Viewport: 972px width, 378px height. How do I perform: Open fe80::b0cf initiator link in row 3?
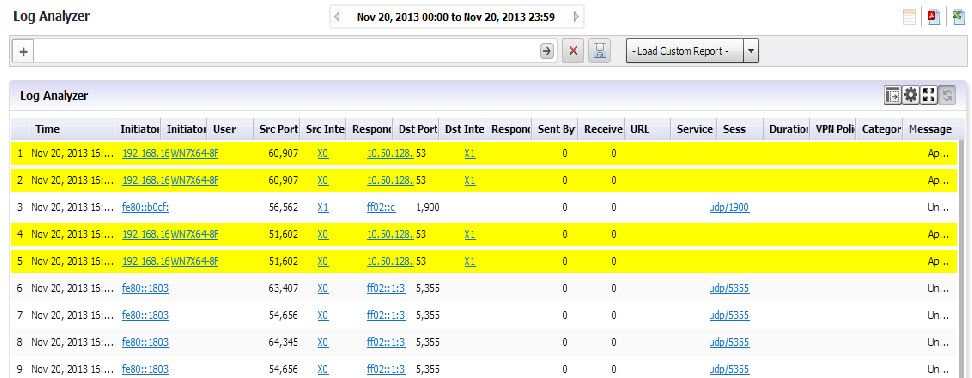pyautogui.click(x=146, y=208)
